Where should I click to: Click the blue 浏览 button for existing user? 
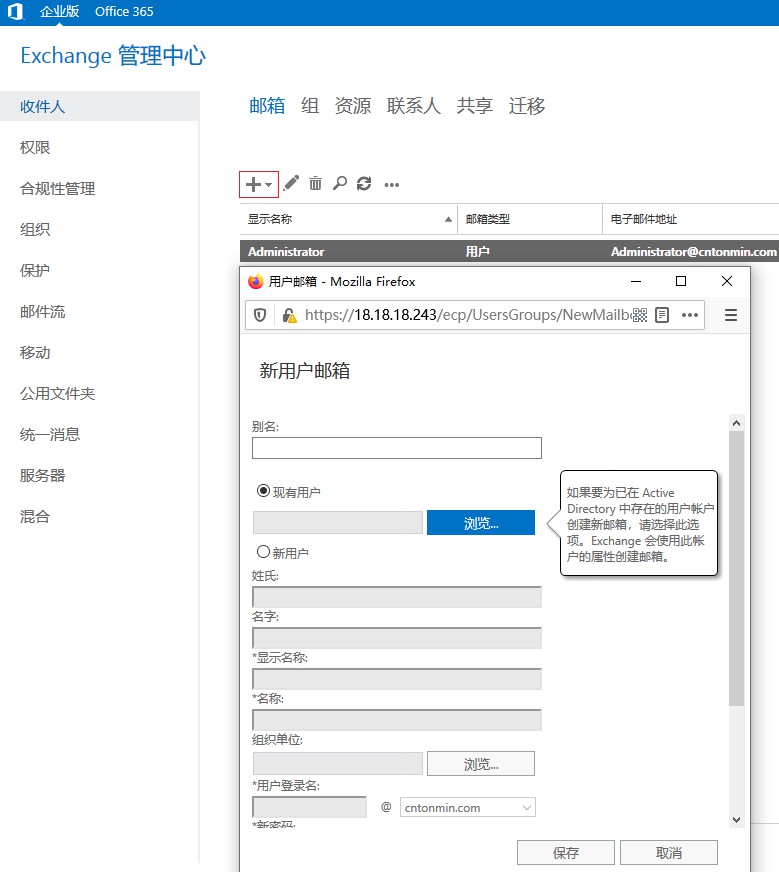[481, 523]
